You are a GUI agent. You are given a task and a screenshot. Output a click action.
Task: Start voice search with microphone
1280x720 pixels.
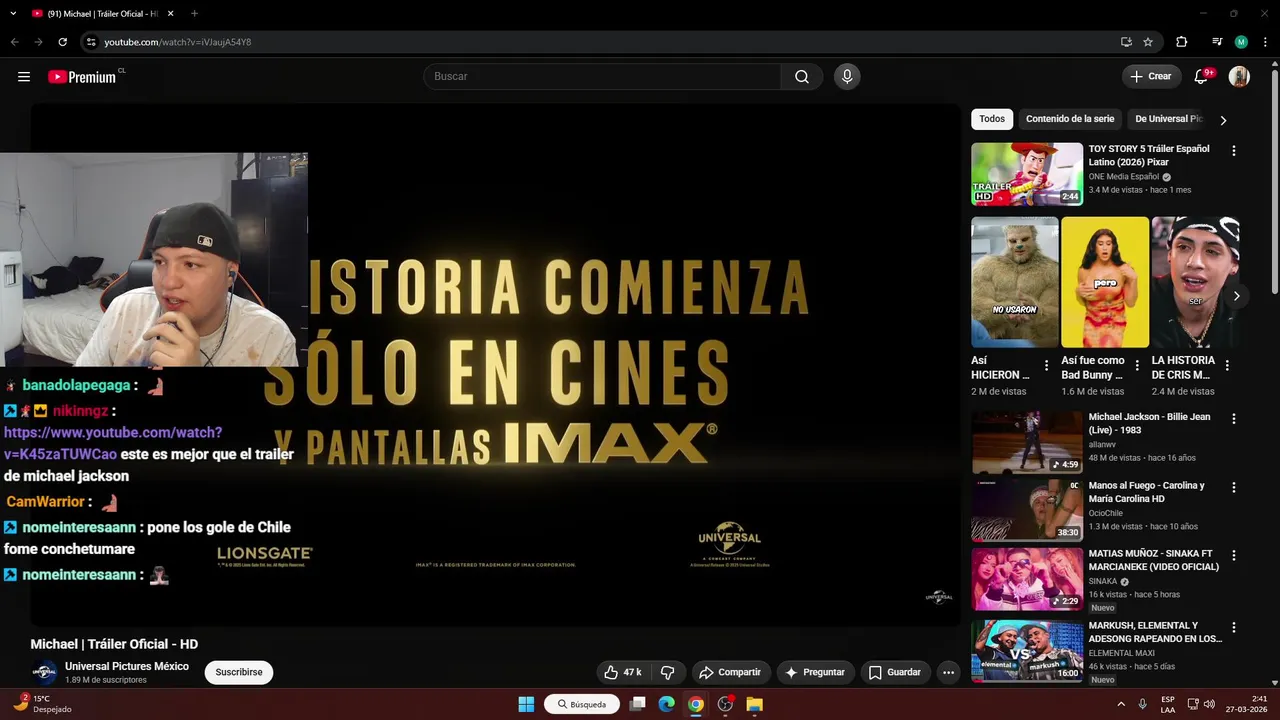tap(847, 77)
